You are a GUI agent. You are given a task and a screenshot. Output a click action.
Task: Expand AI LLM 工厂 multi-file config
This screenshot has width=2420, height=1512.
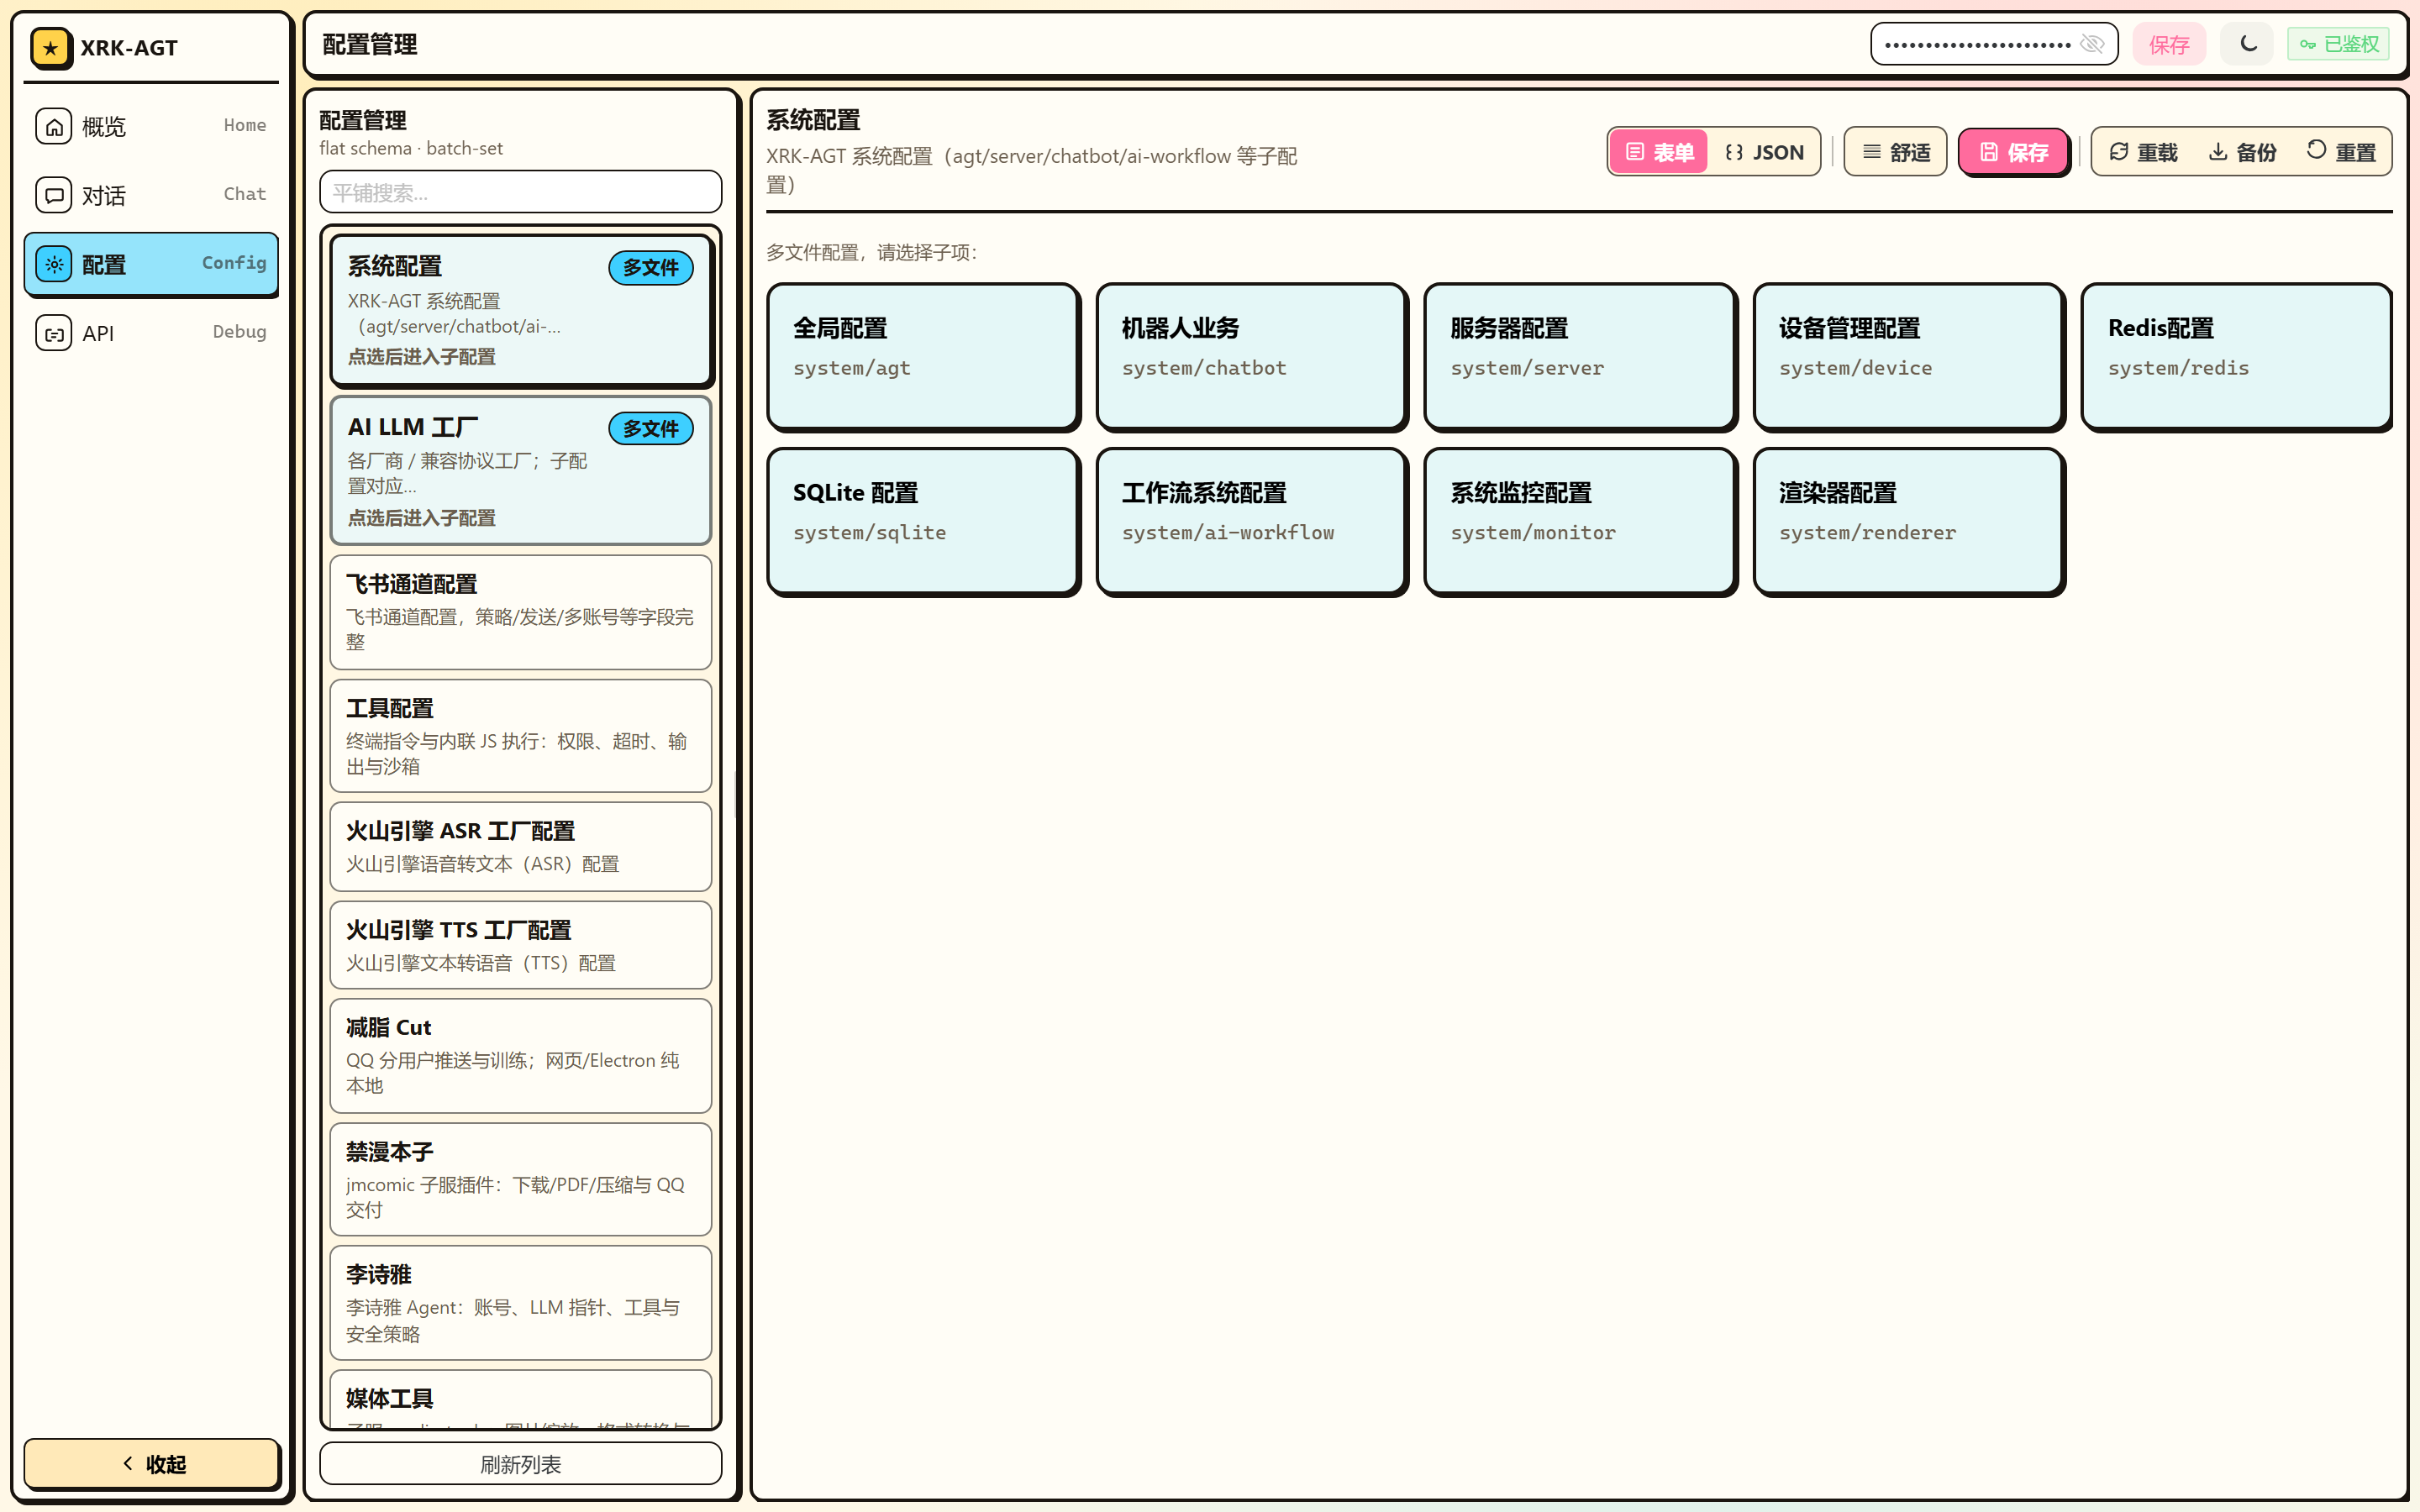(x=520, y=471)
